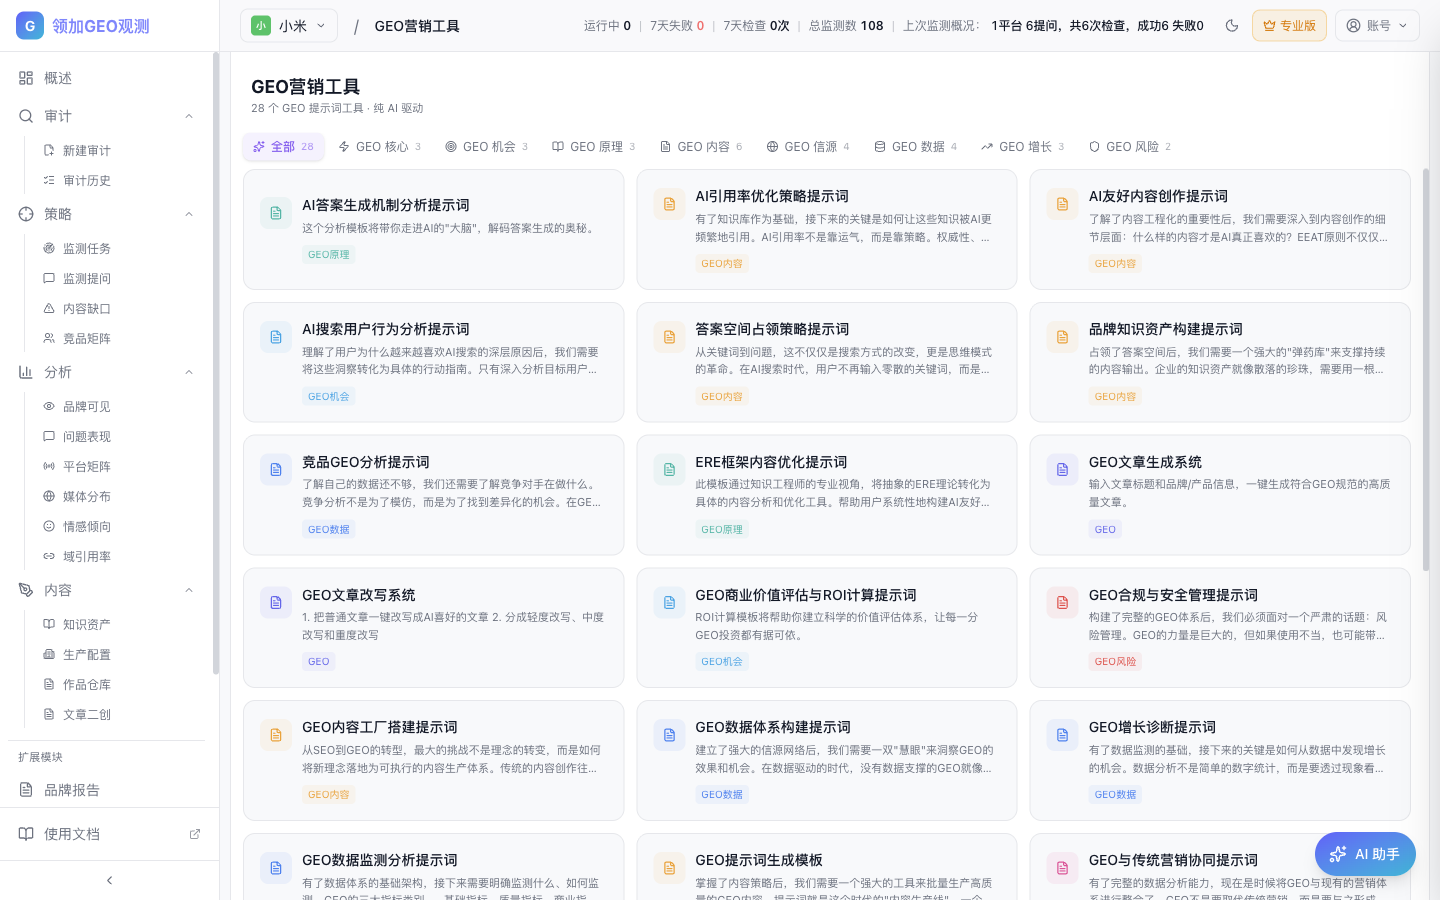Open the 小米 brand selector dropdown

coord(289,26)
